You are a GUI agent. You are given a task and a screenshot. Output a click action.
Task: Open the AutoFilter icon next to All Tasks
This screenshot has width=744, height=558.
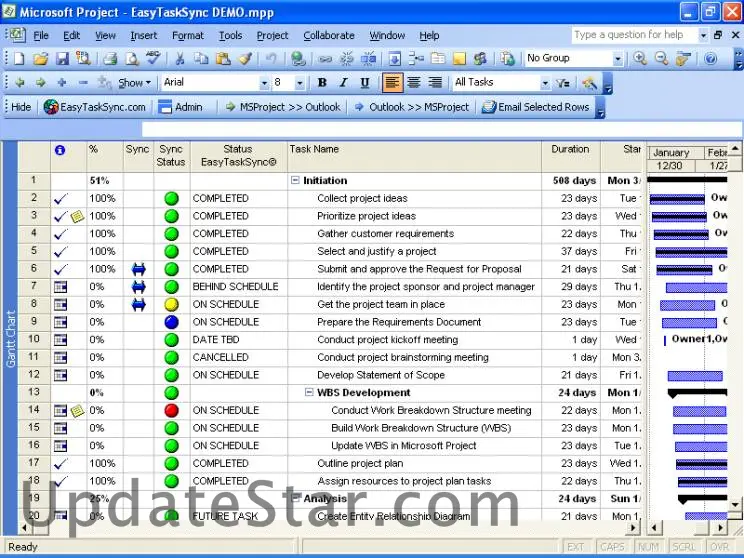click(563, 83)
